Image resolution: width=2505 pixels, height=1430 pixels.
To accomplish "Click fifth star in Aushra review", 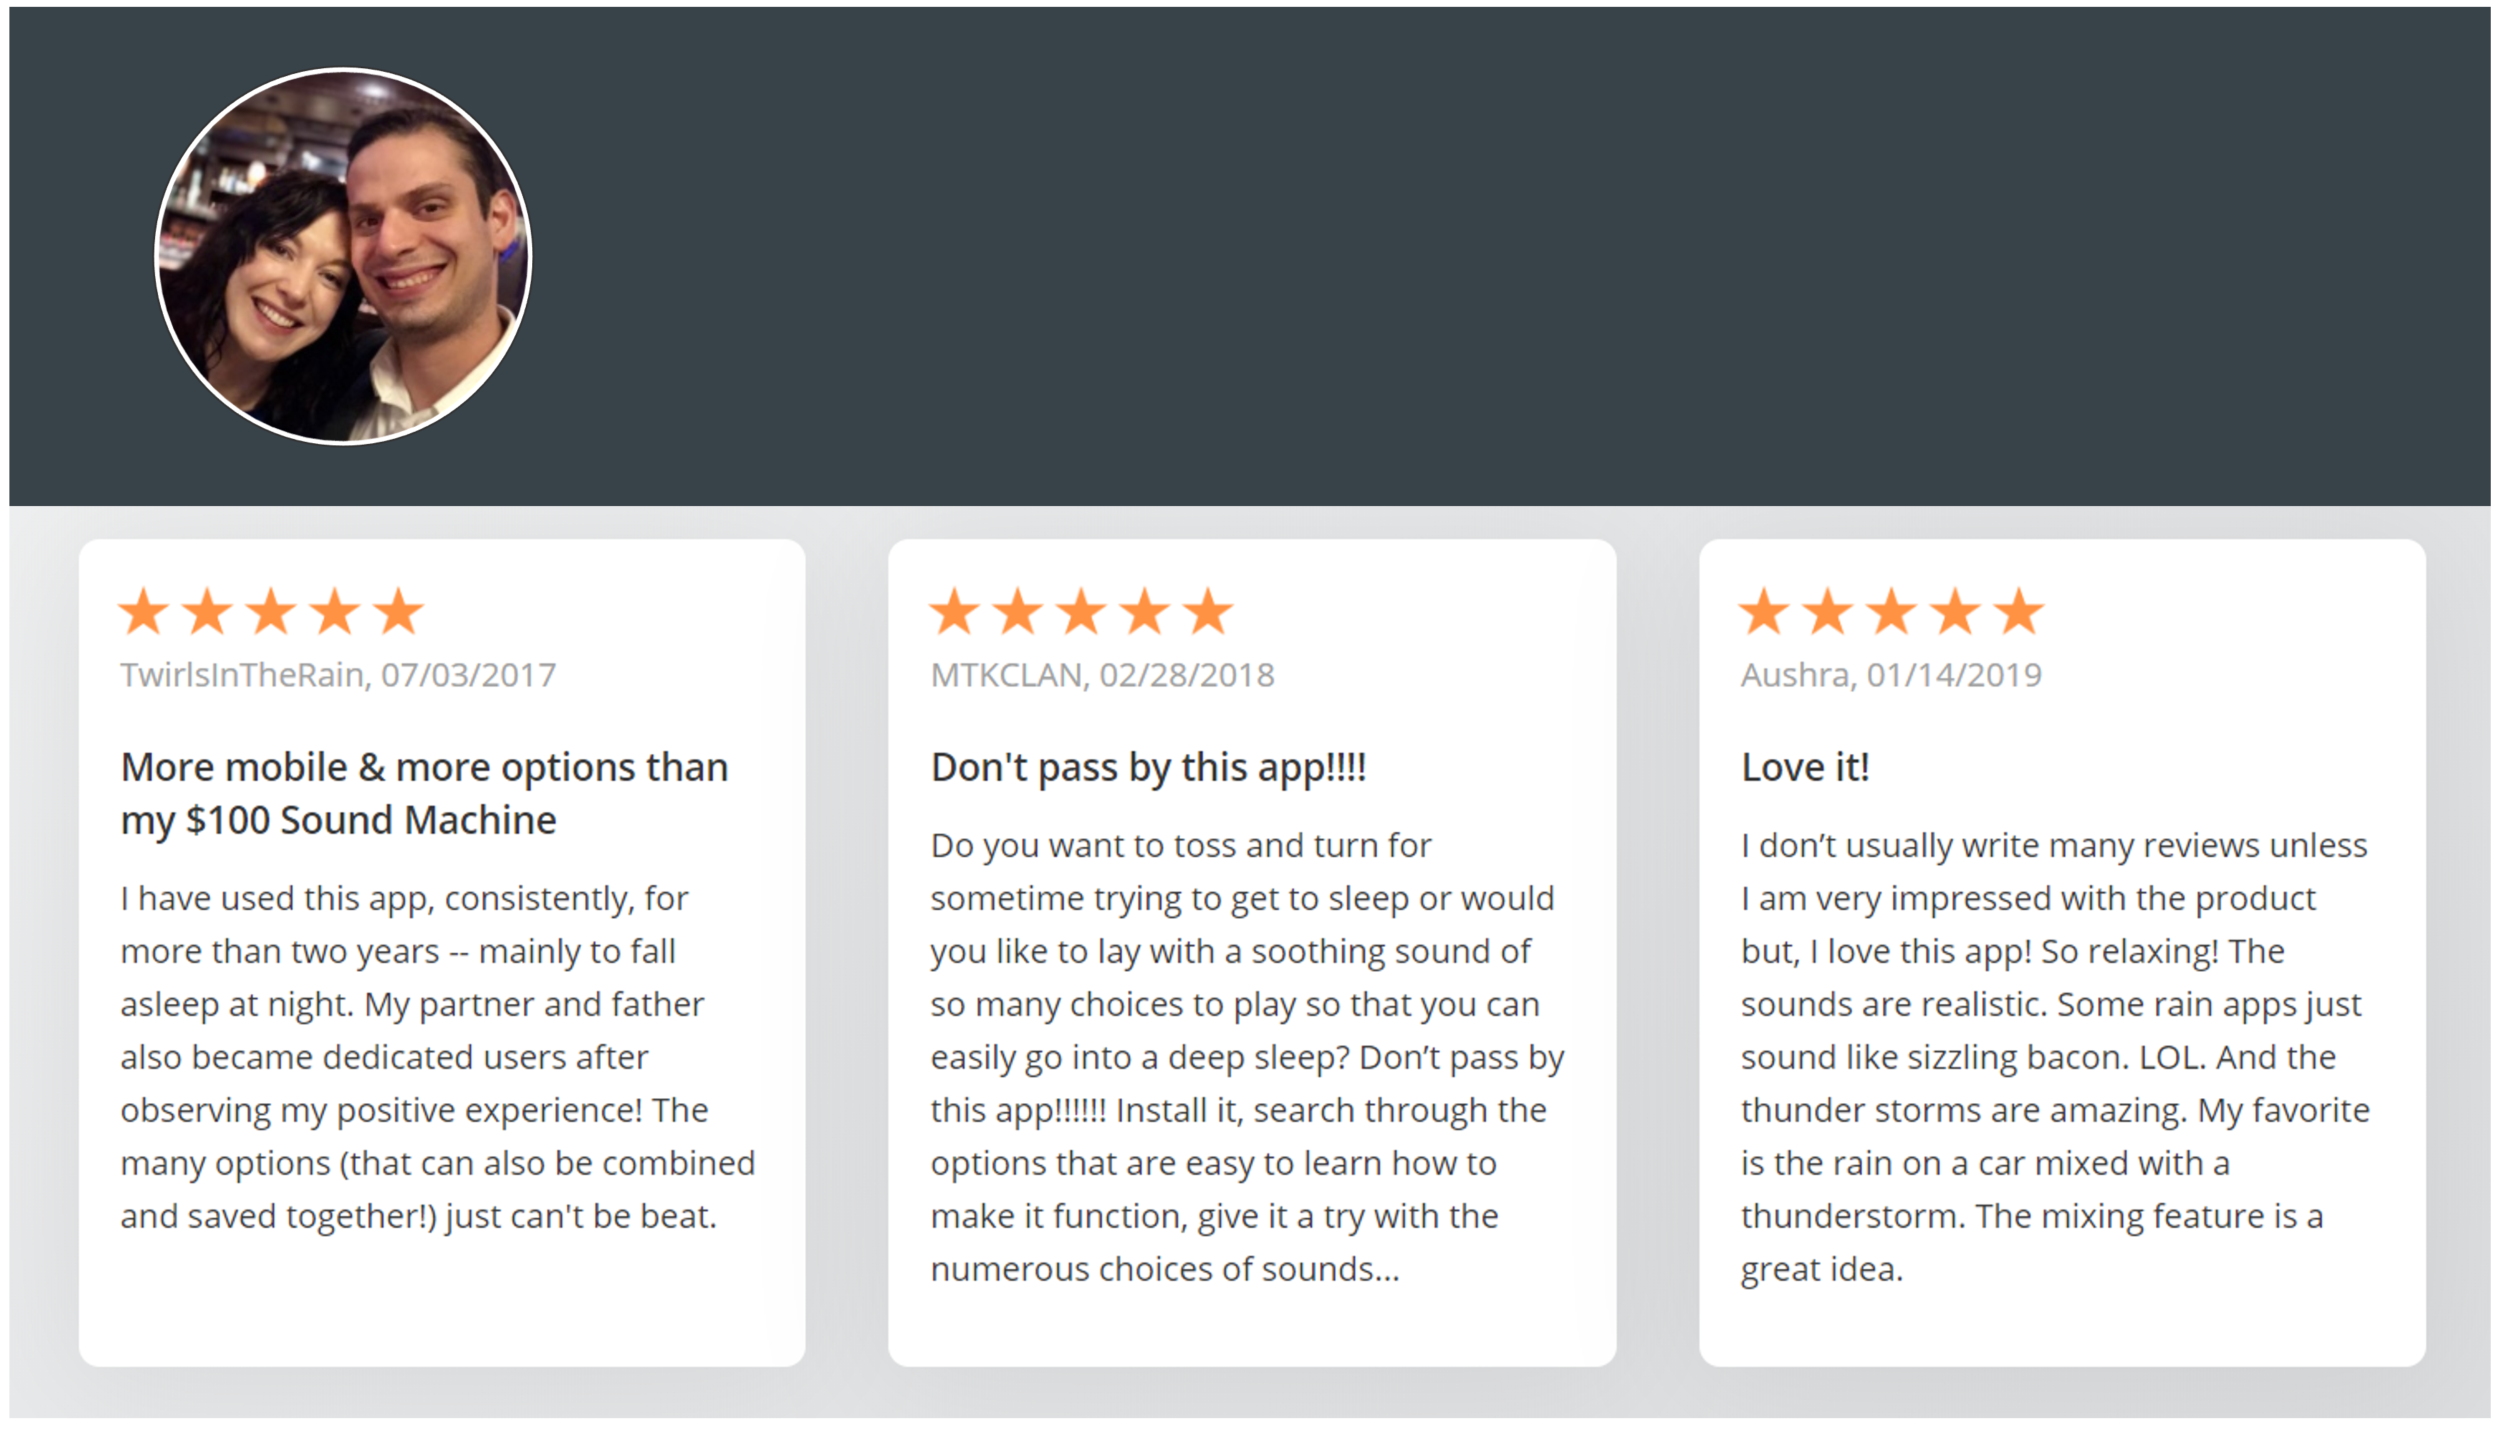I will pos(2019,611).
